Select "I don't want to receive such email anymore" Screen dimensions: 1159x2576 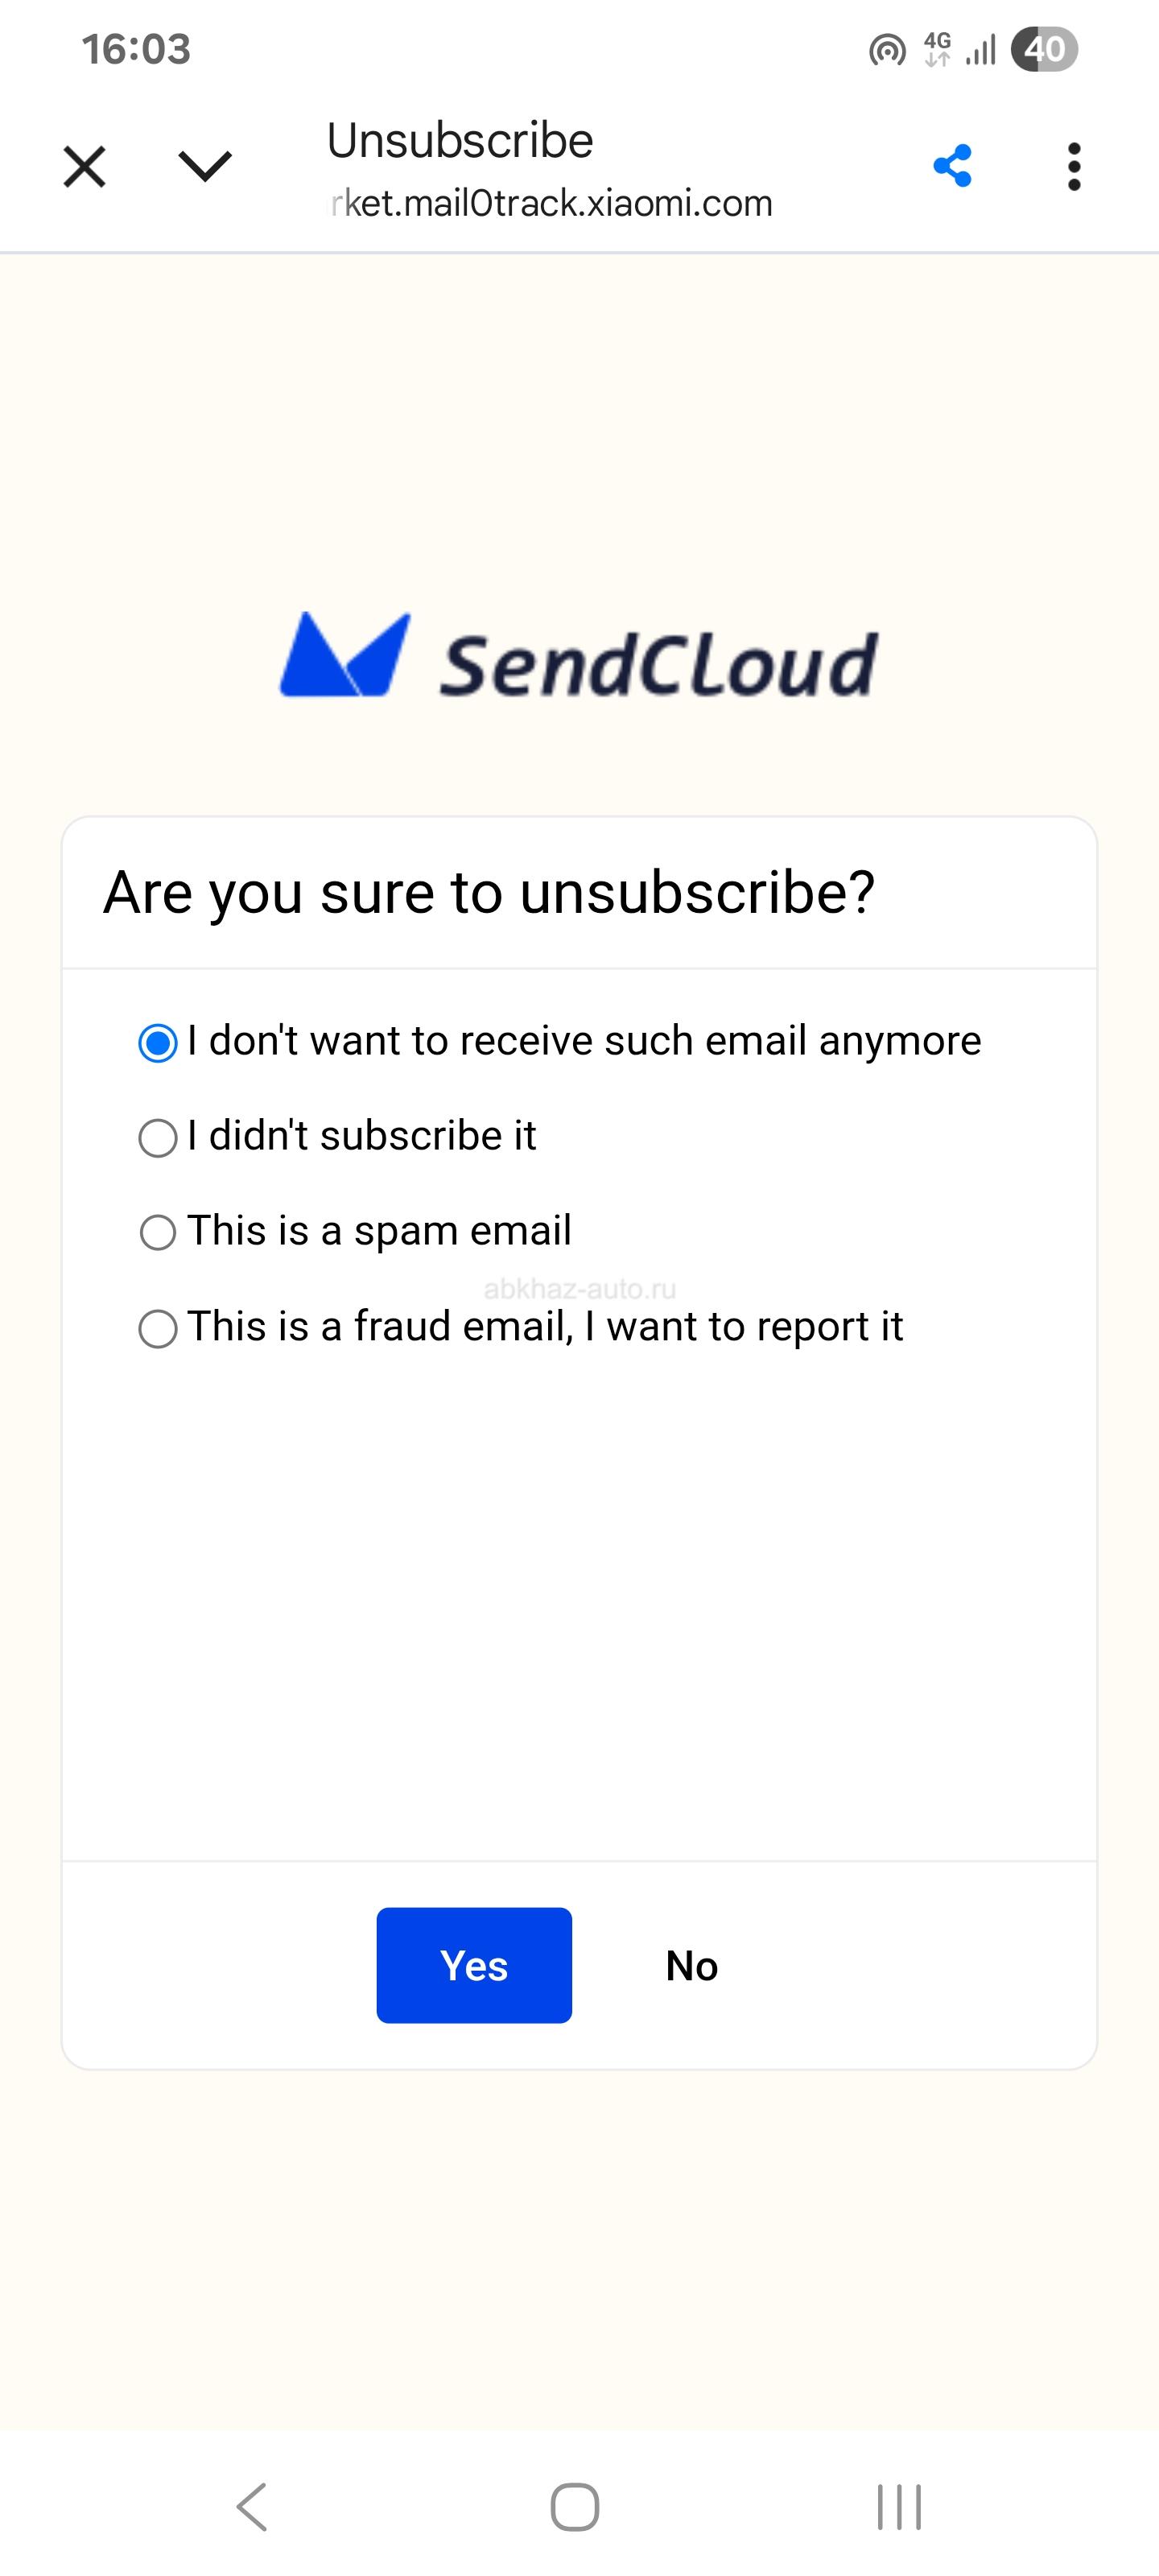pos(158,1043)
